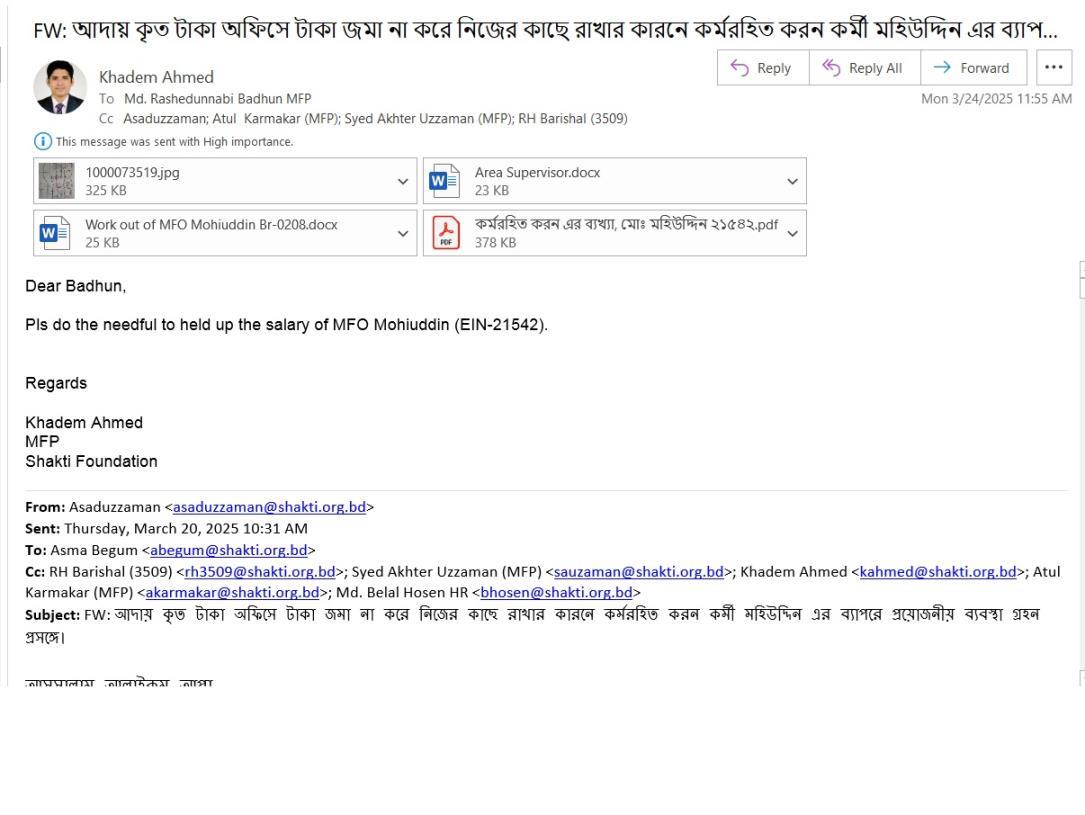The image size is (1085, 815).
Task: Click the Reply button
Action: click(x=763, y=68)
